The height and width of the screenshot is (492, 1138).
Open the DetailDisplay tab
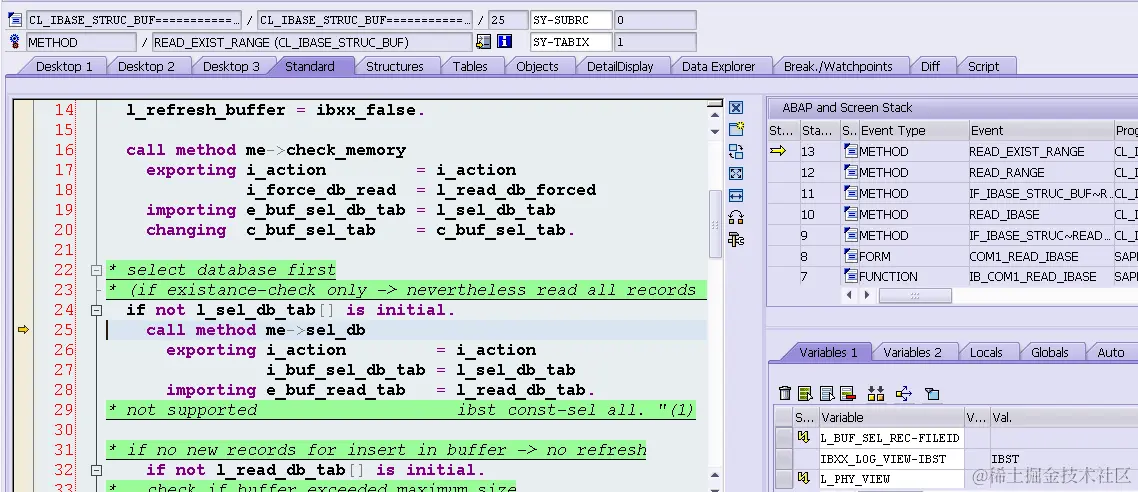click(620, 66)
